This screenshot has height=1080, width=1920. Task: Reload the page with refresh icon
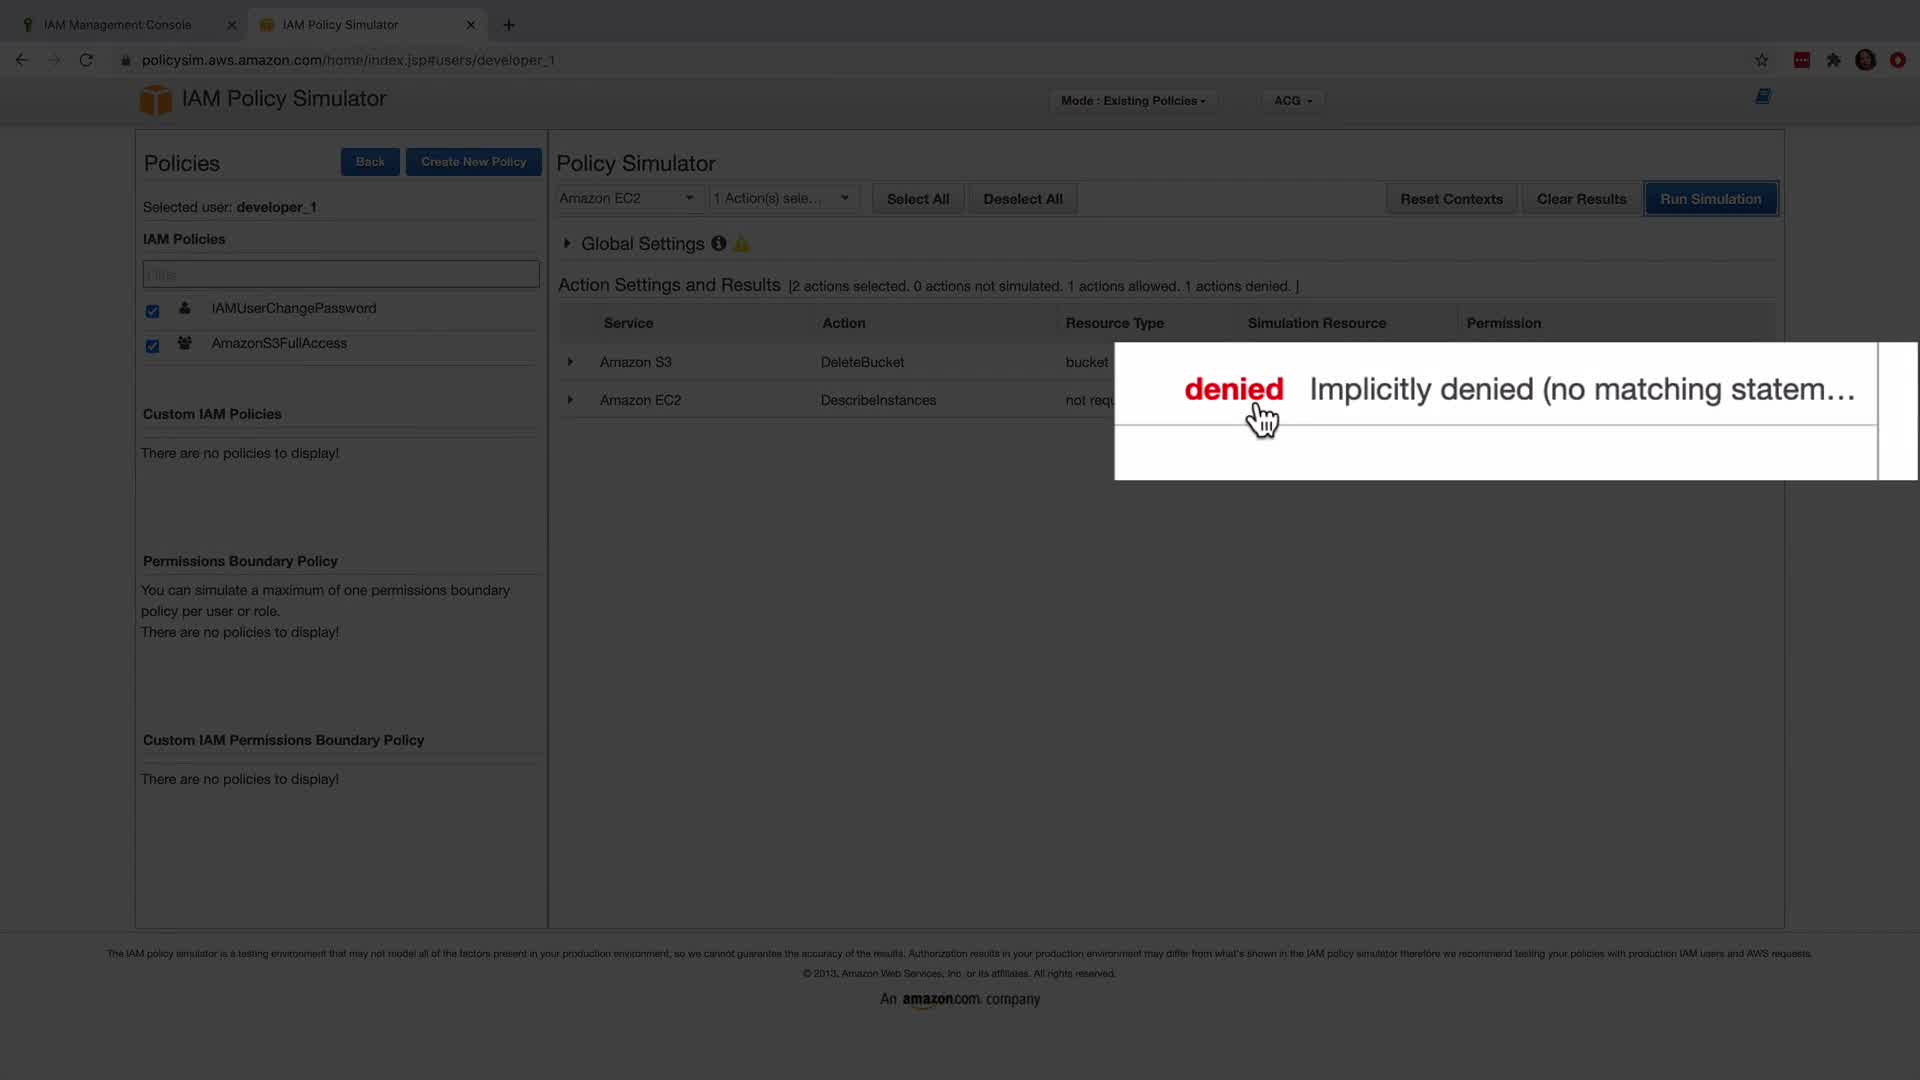86,60
